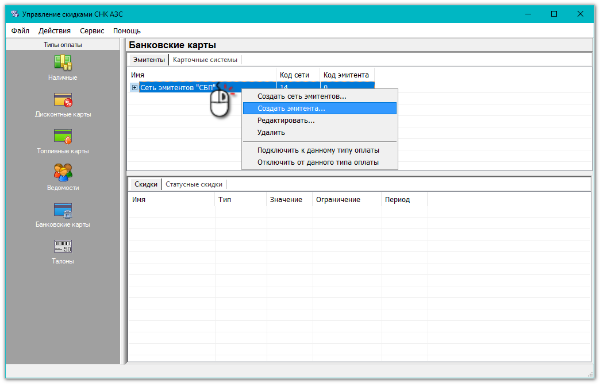The height and width of the screenshot is (384, 600).
Task: Click the Типы оплаты panel header
Action: 63,45
